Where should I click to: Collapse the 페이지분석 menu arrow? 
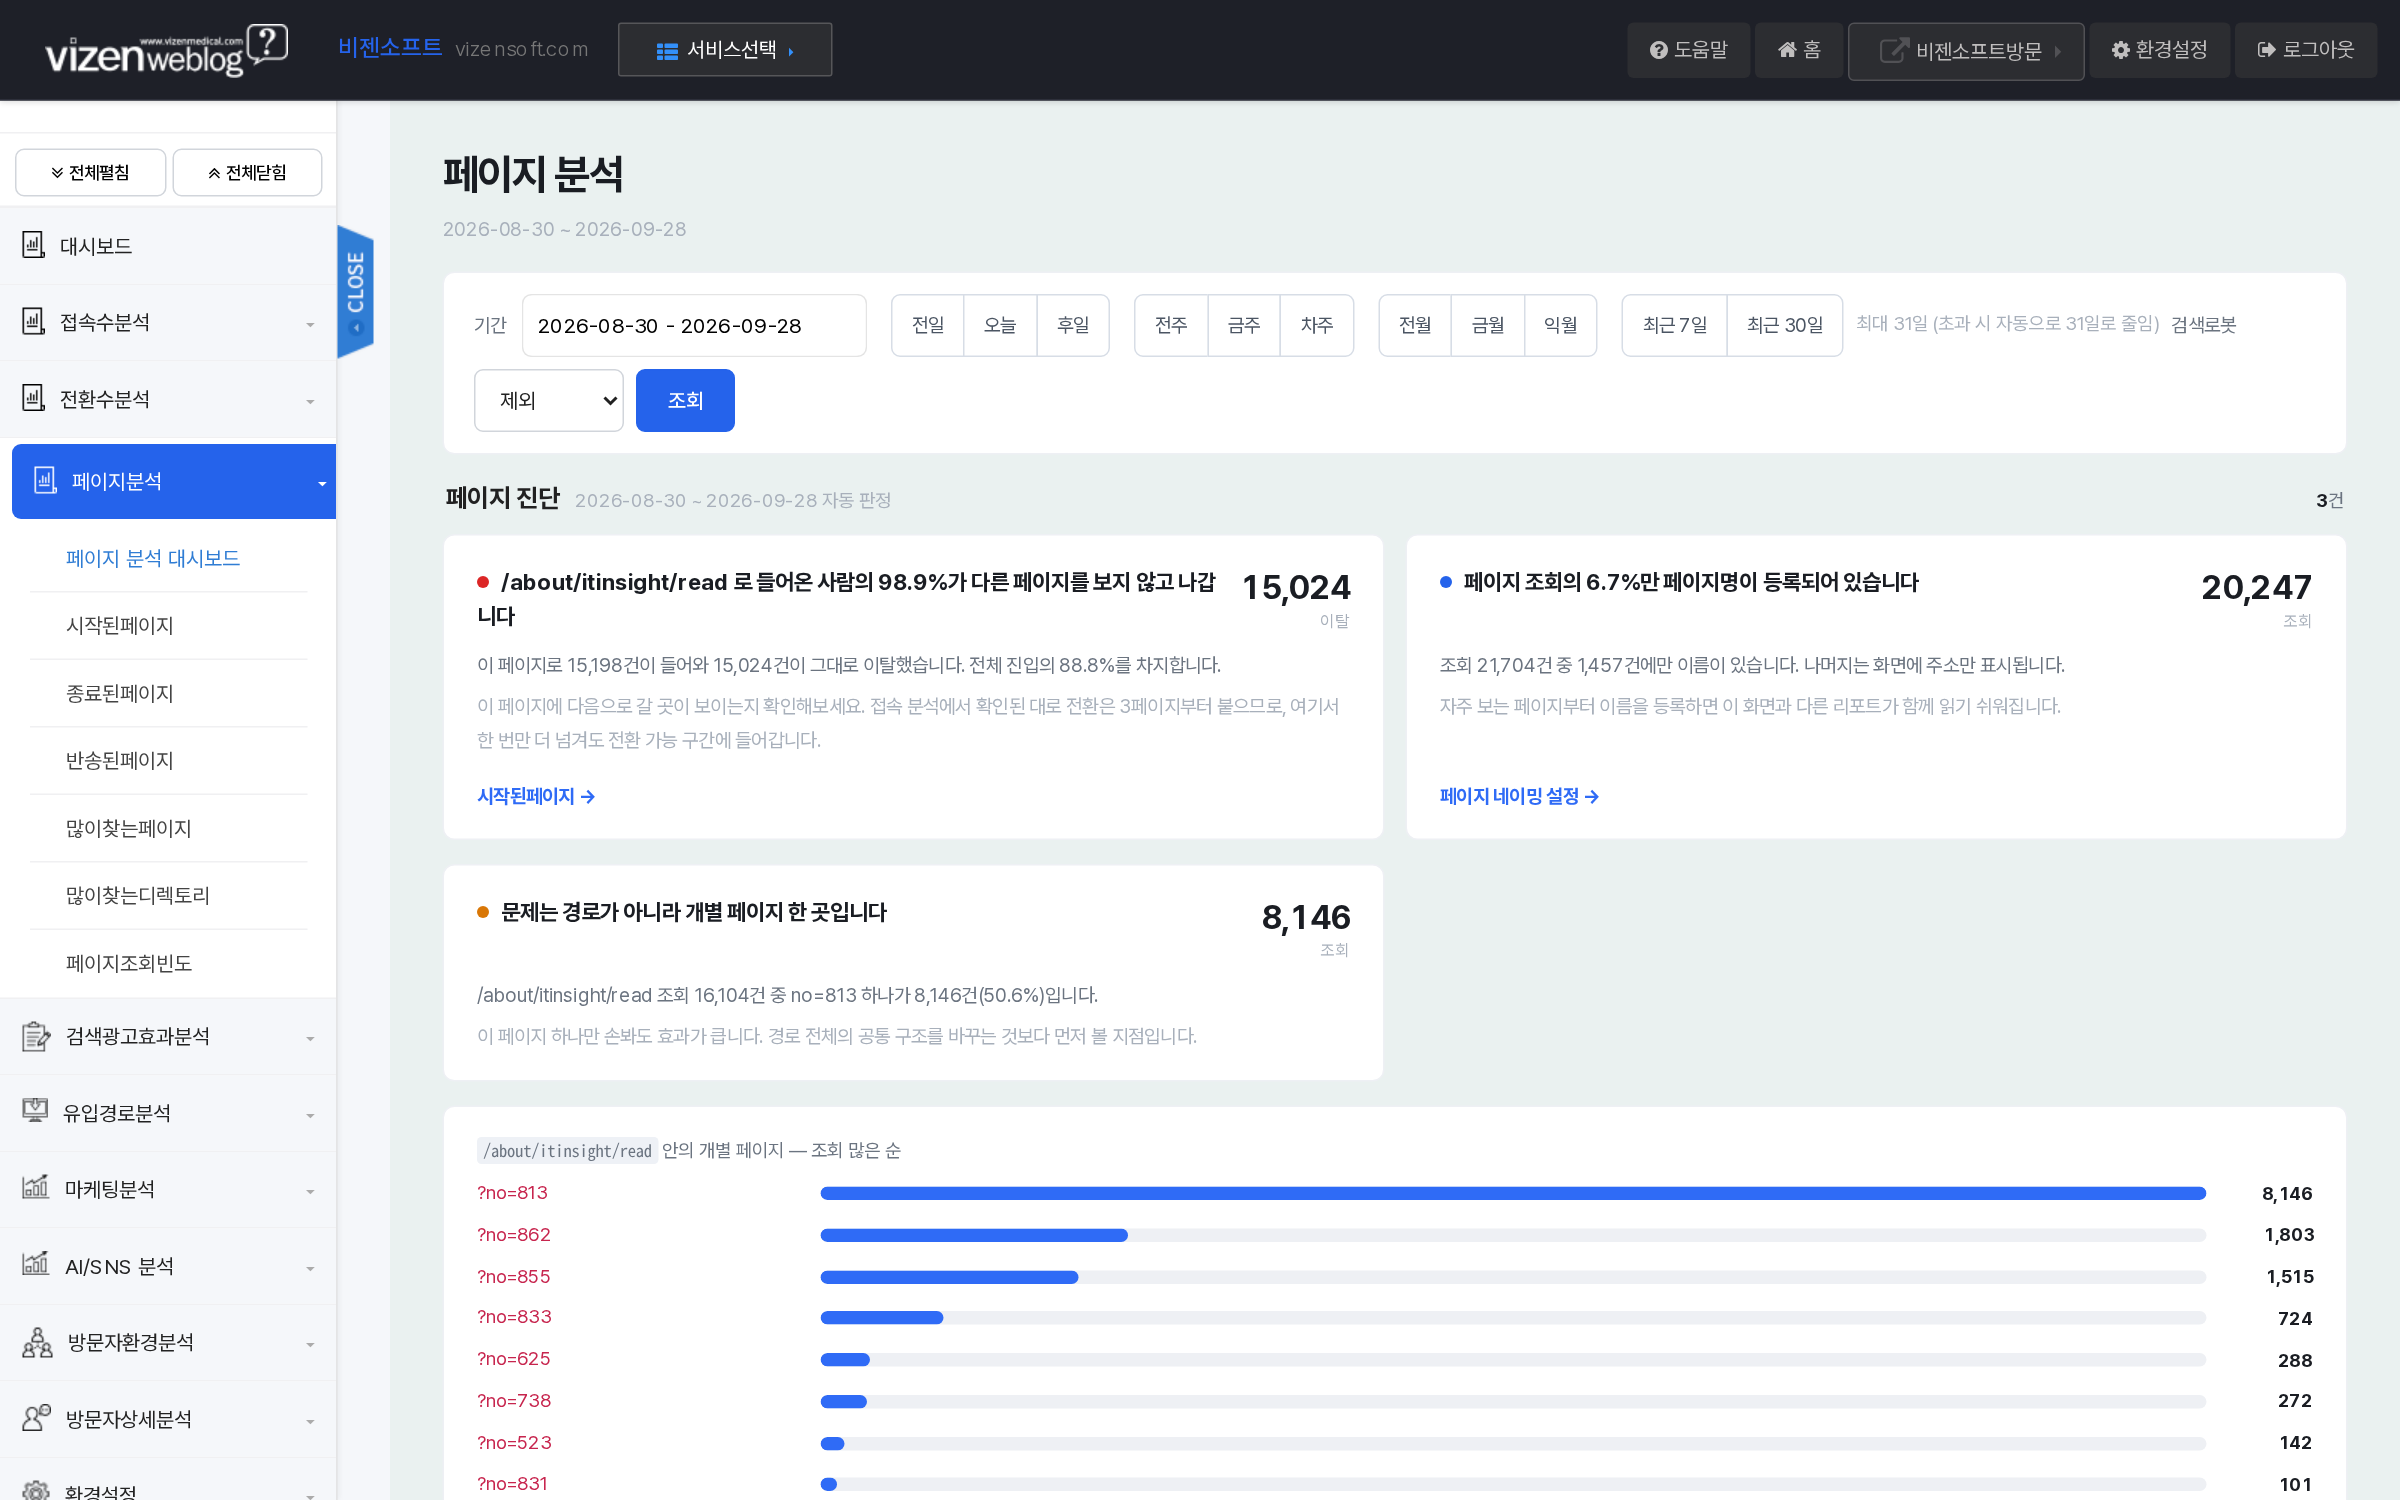322,484
